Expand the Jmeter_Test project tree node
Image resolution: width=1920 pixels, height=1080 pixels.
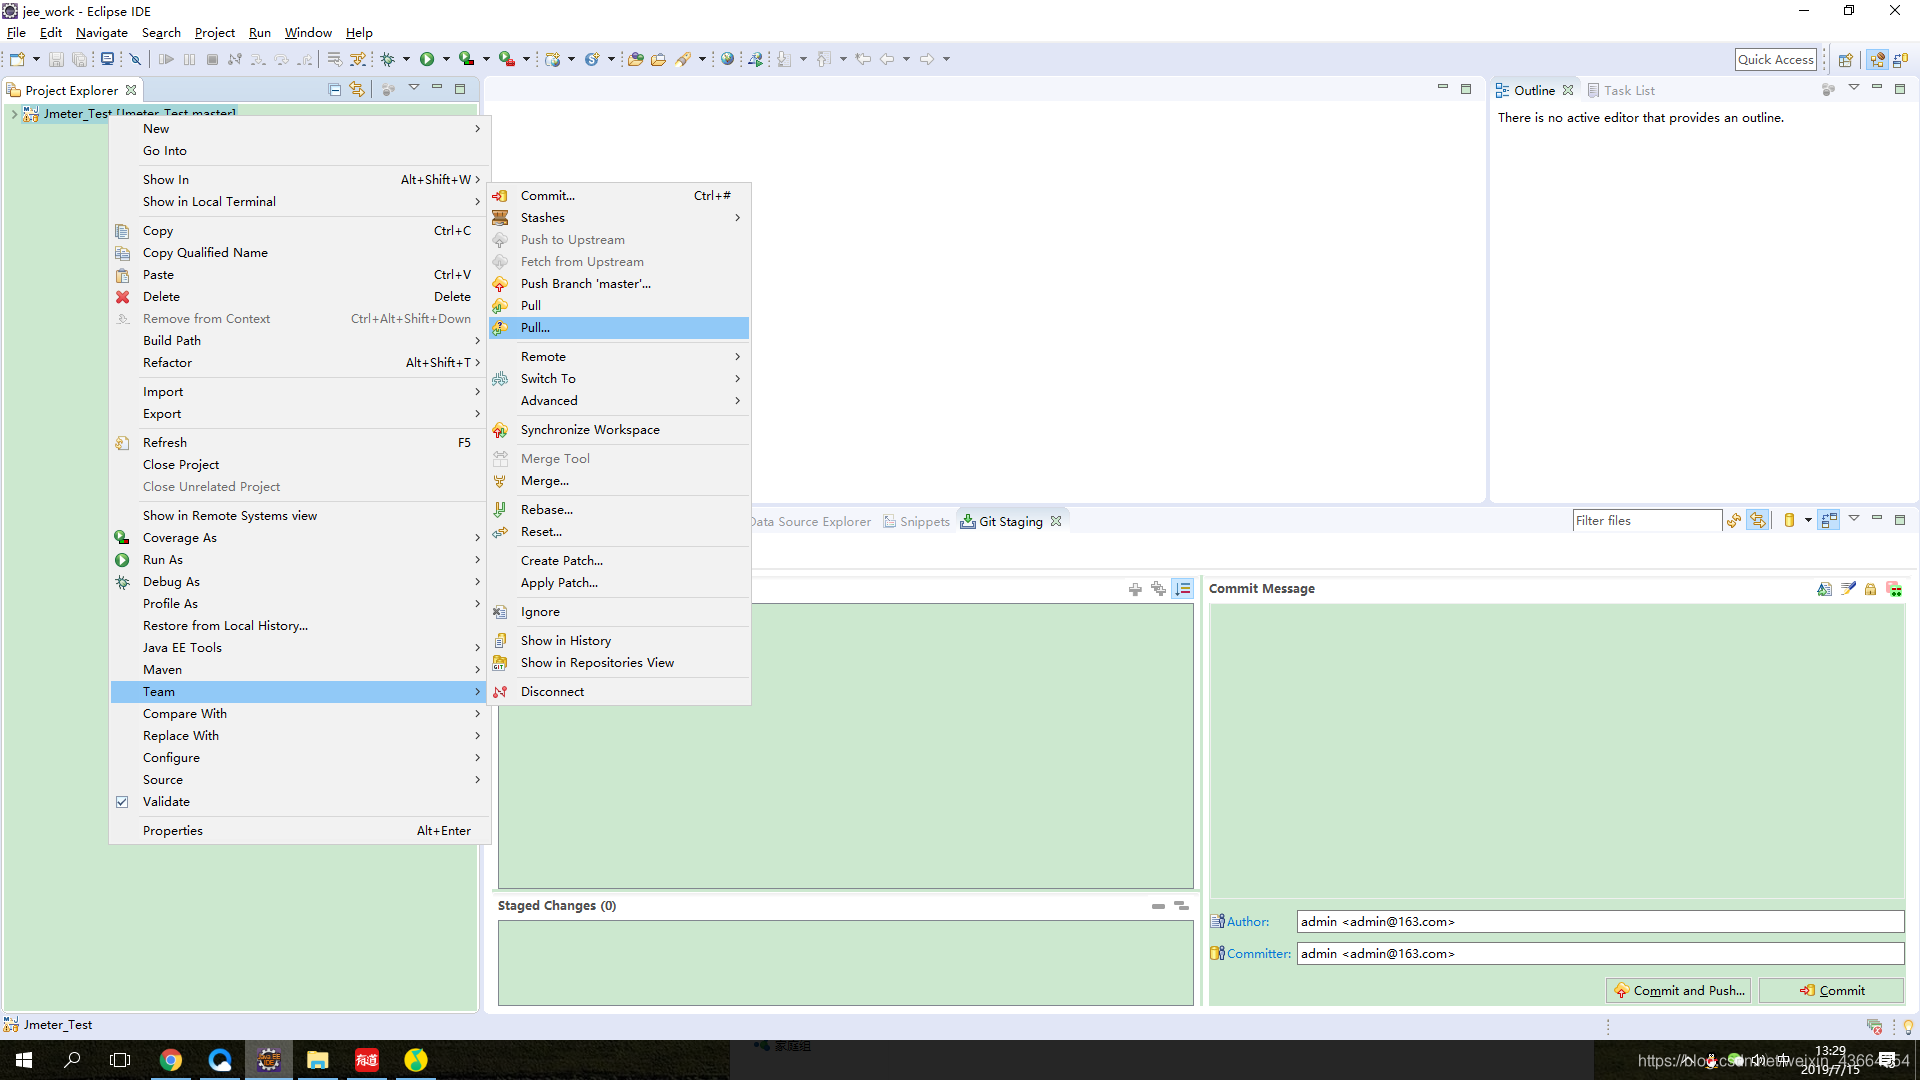13,114
